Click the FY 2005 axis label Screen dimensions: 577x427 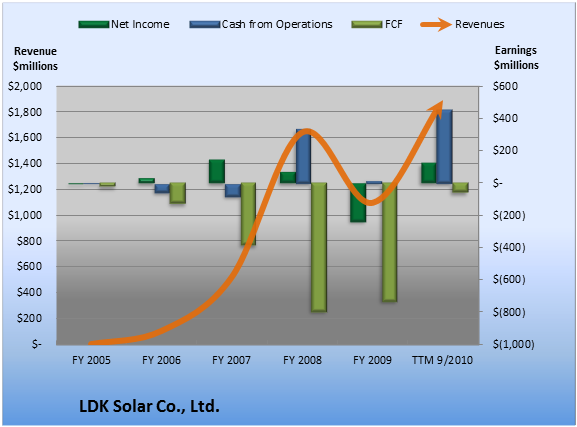pyautogui.click(x=91, y=360)
